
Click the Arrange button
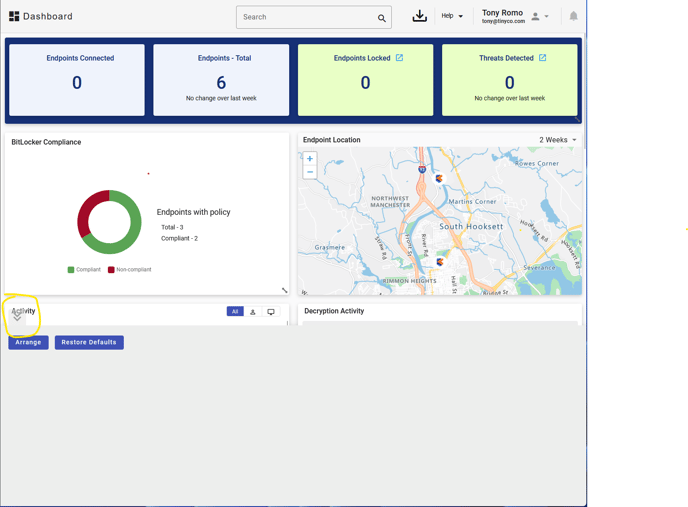tap(28, 342)
